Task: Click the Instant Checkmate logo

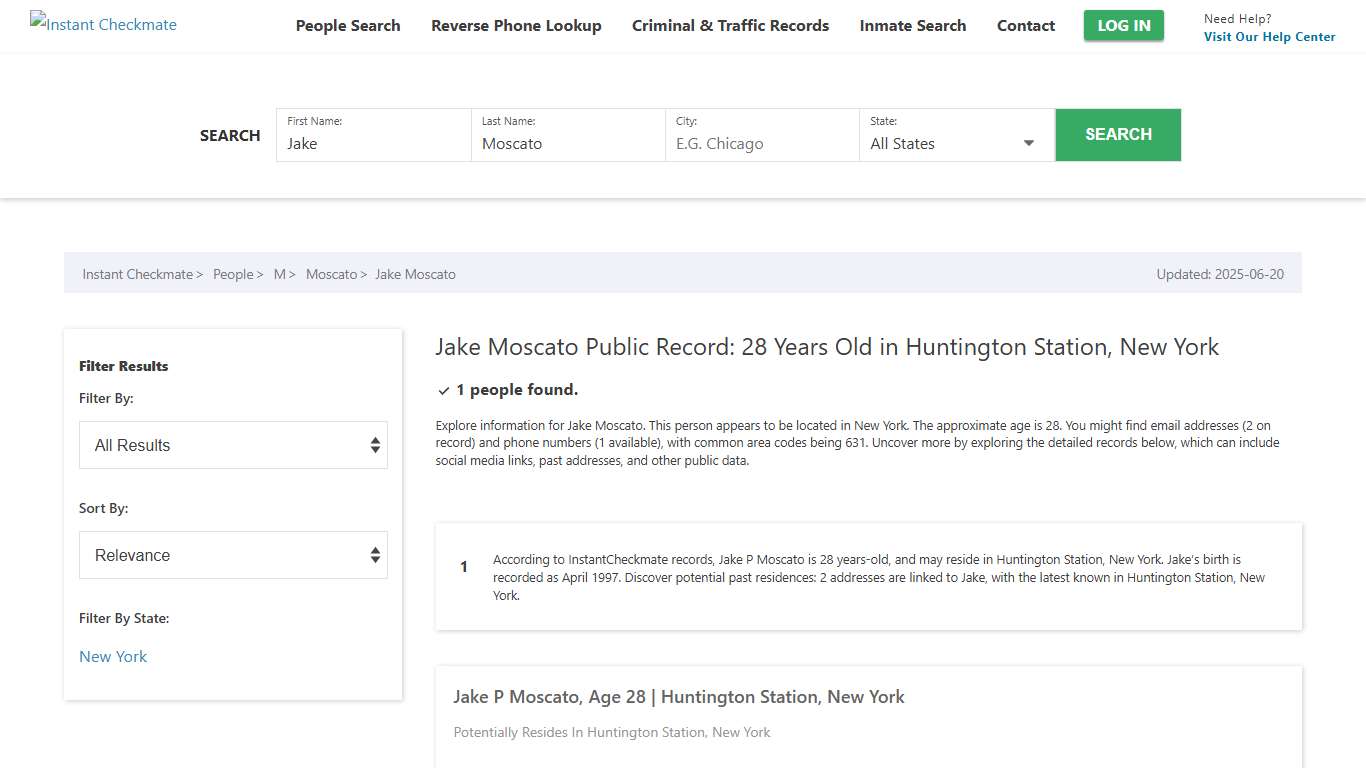Action: coord(103,24)
